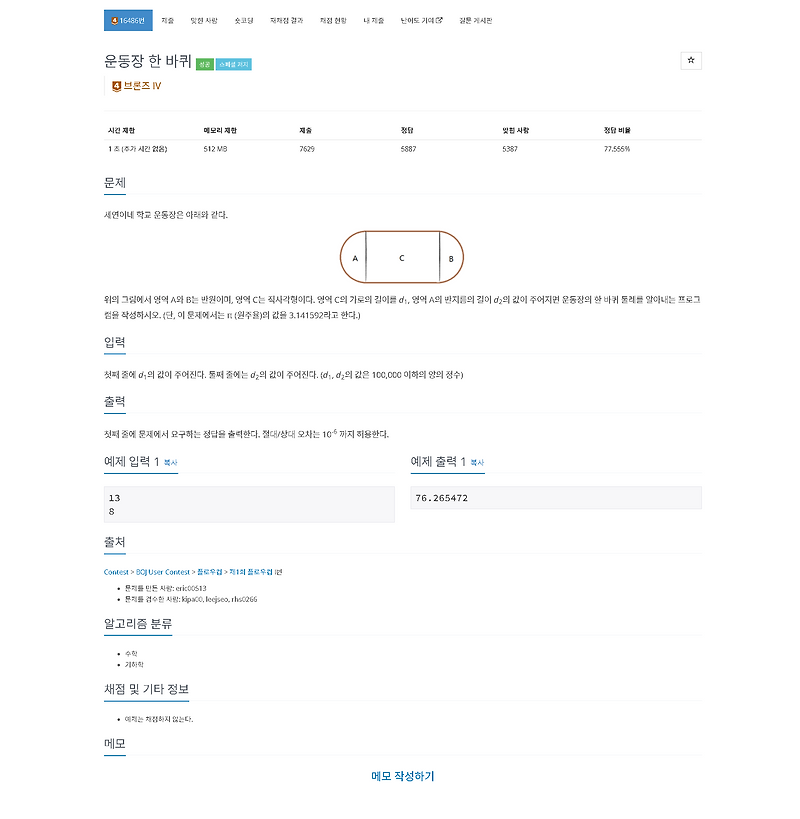
Task: View the 내 제출 tab
Action: point(373,20)
